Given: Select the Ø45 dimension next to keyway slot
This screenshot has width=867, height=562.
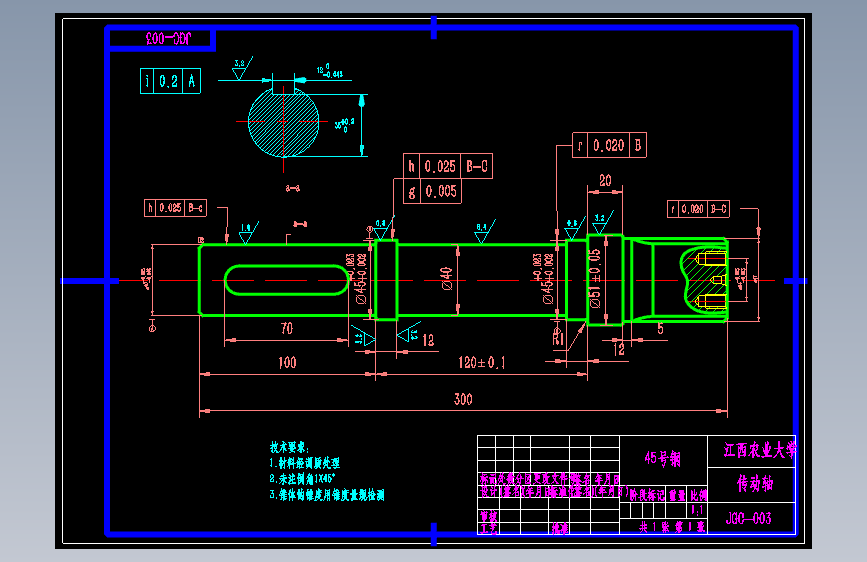Looking at the screenshot, I should tap(358, 279).
